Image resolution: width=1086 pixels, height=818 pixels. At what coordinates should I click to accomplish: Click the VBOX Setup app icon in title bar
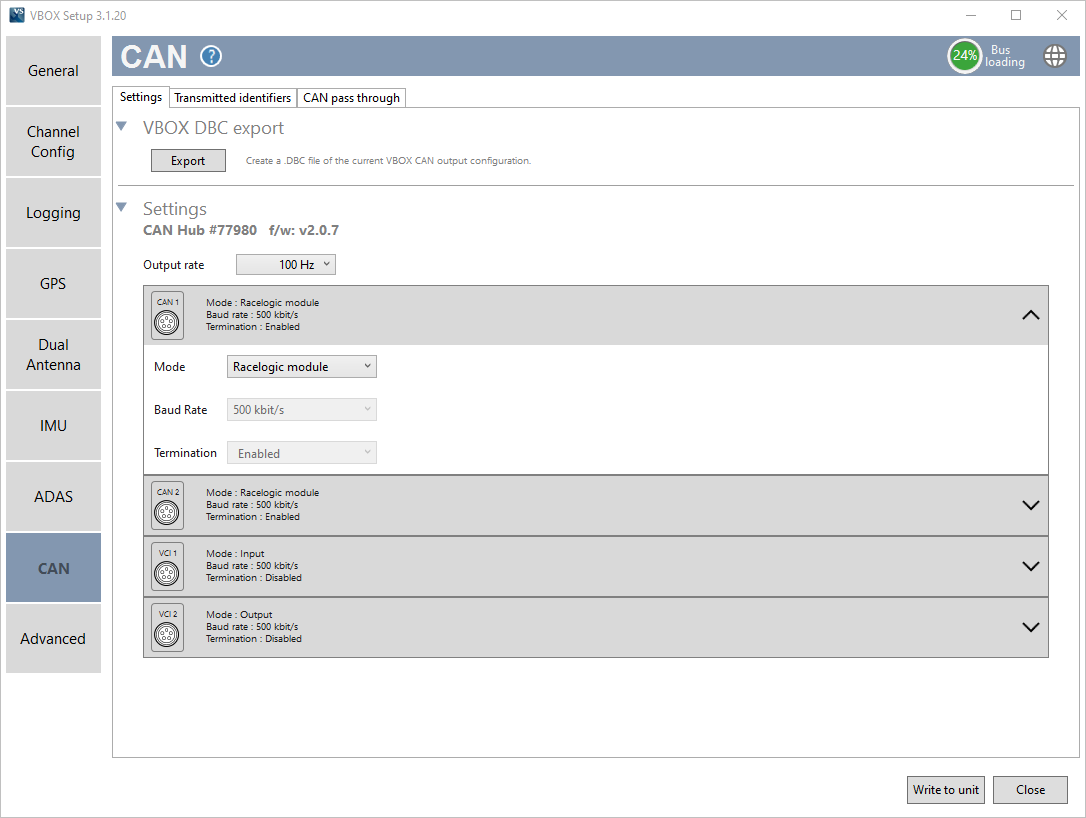tap(17, 15)
